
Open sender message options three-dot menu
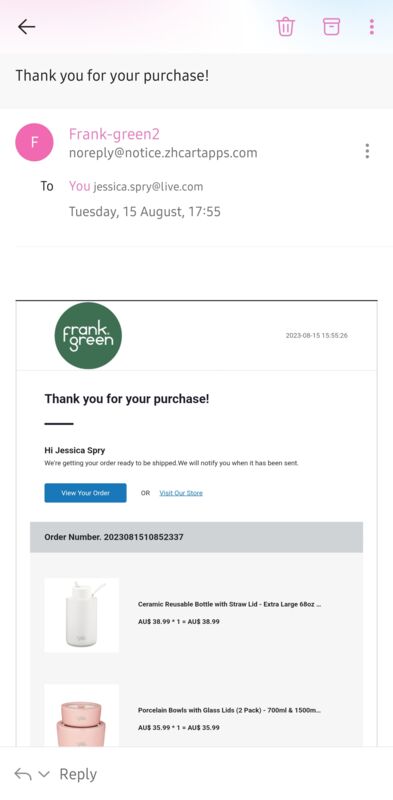pyautogui.click(x=367, y=151)
